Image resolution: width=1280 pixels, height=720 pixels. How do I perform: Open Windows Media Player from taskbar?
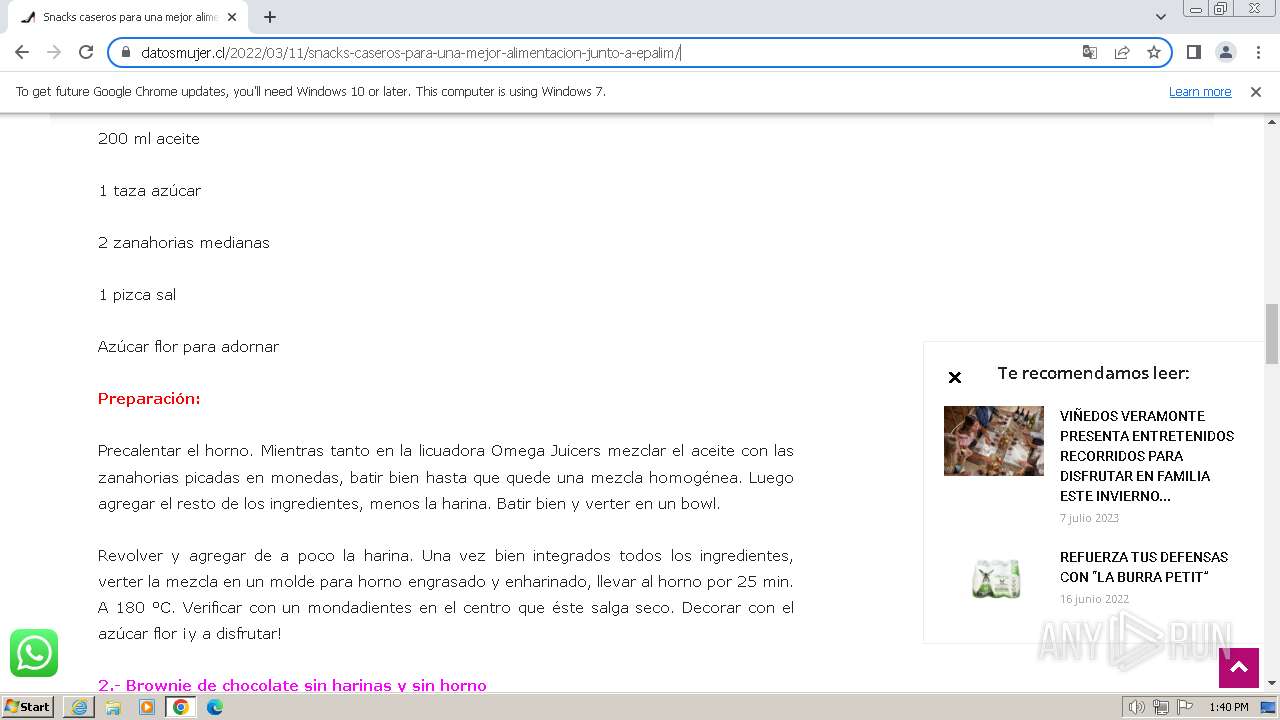pos(147,707)
